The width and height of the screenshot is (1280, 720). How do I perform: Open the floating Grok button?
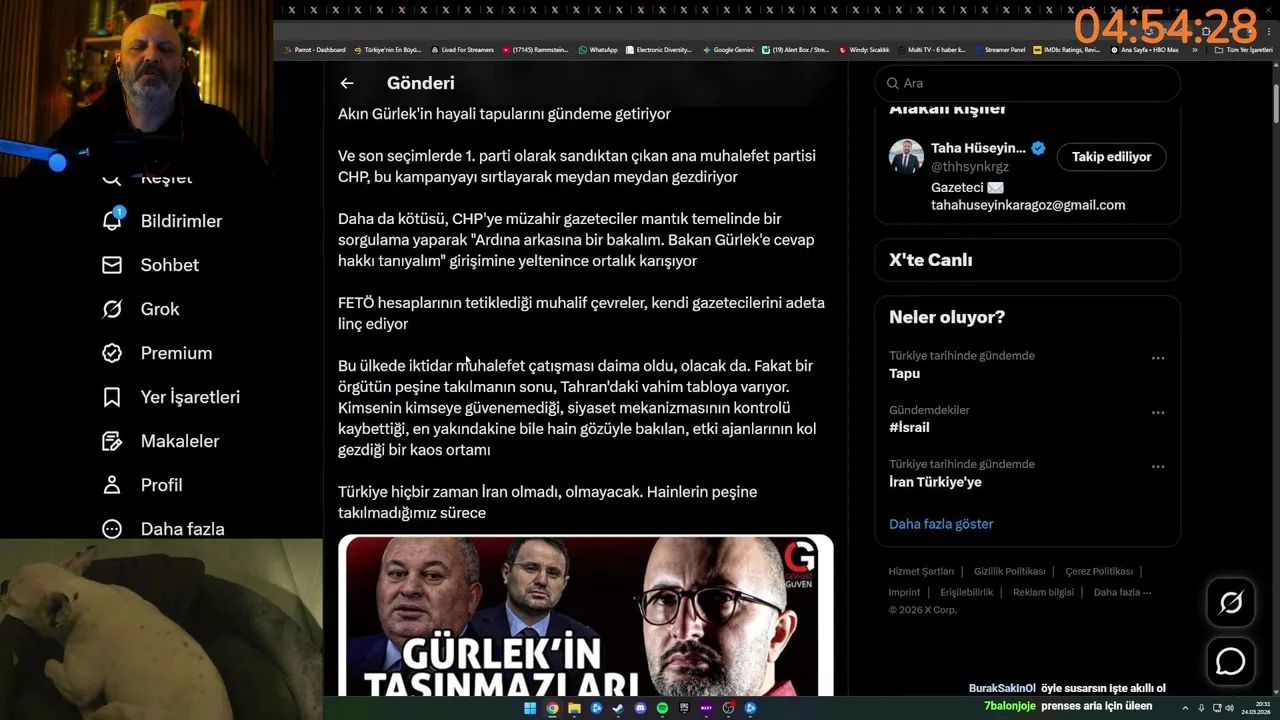(x=1231, y=602)
